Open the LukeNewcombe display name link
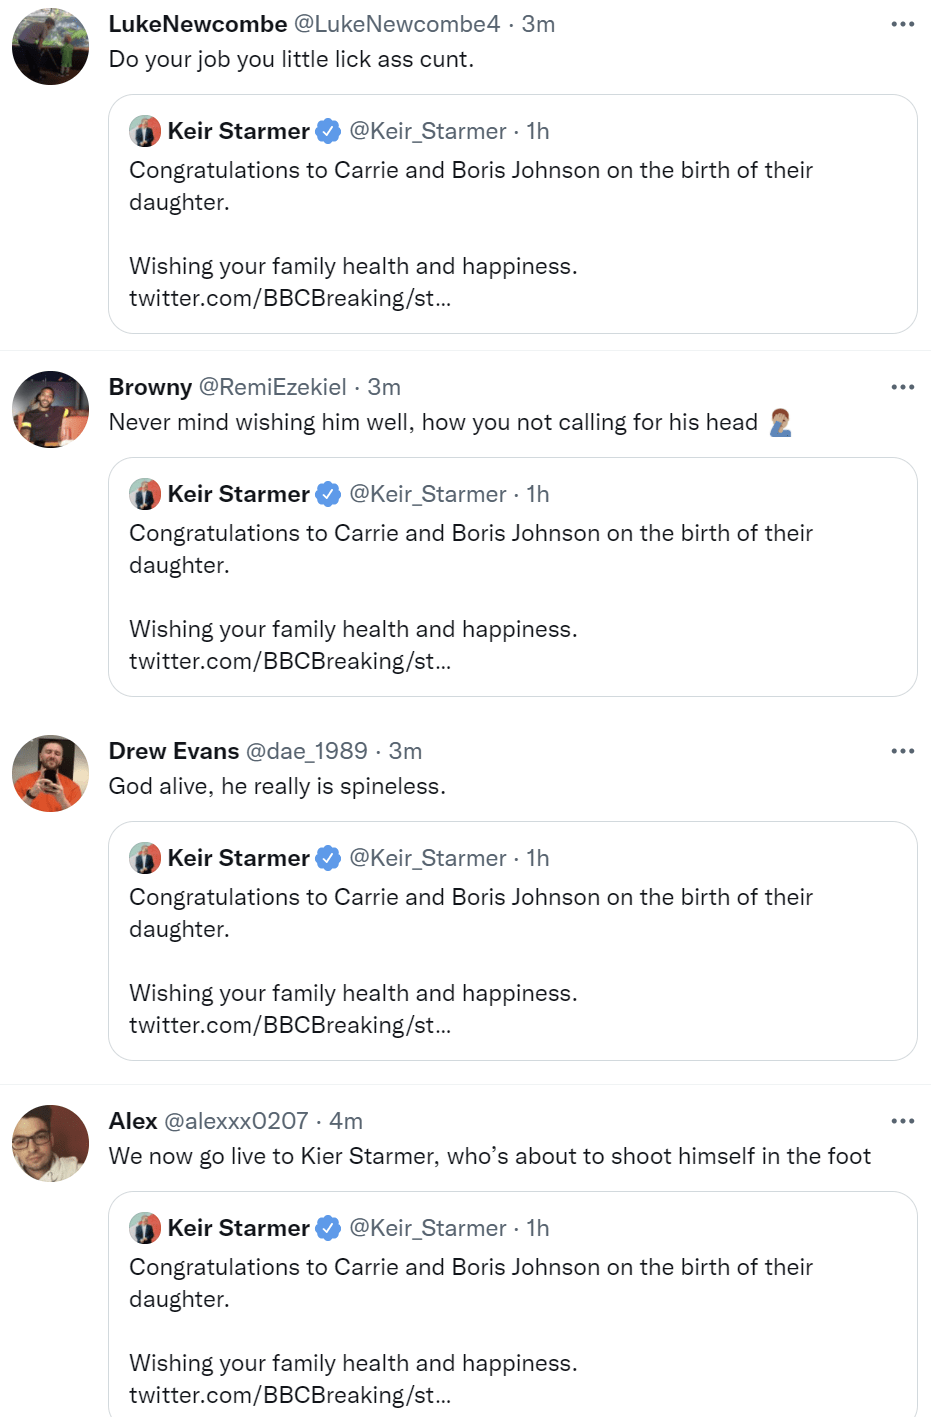 pos(198,24)
